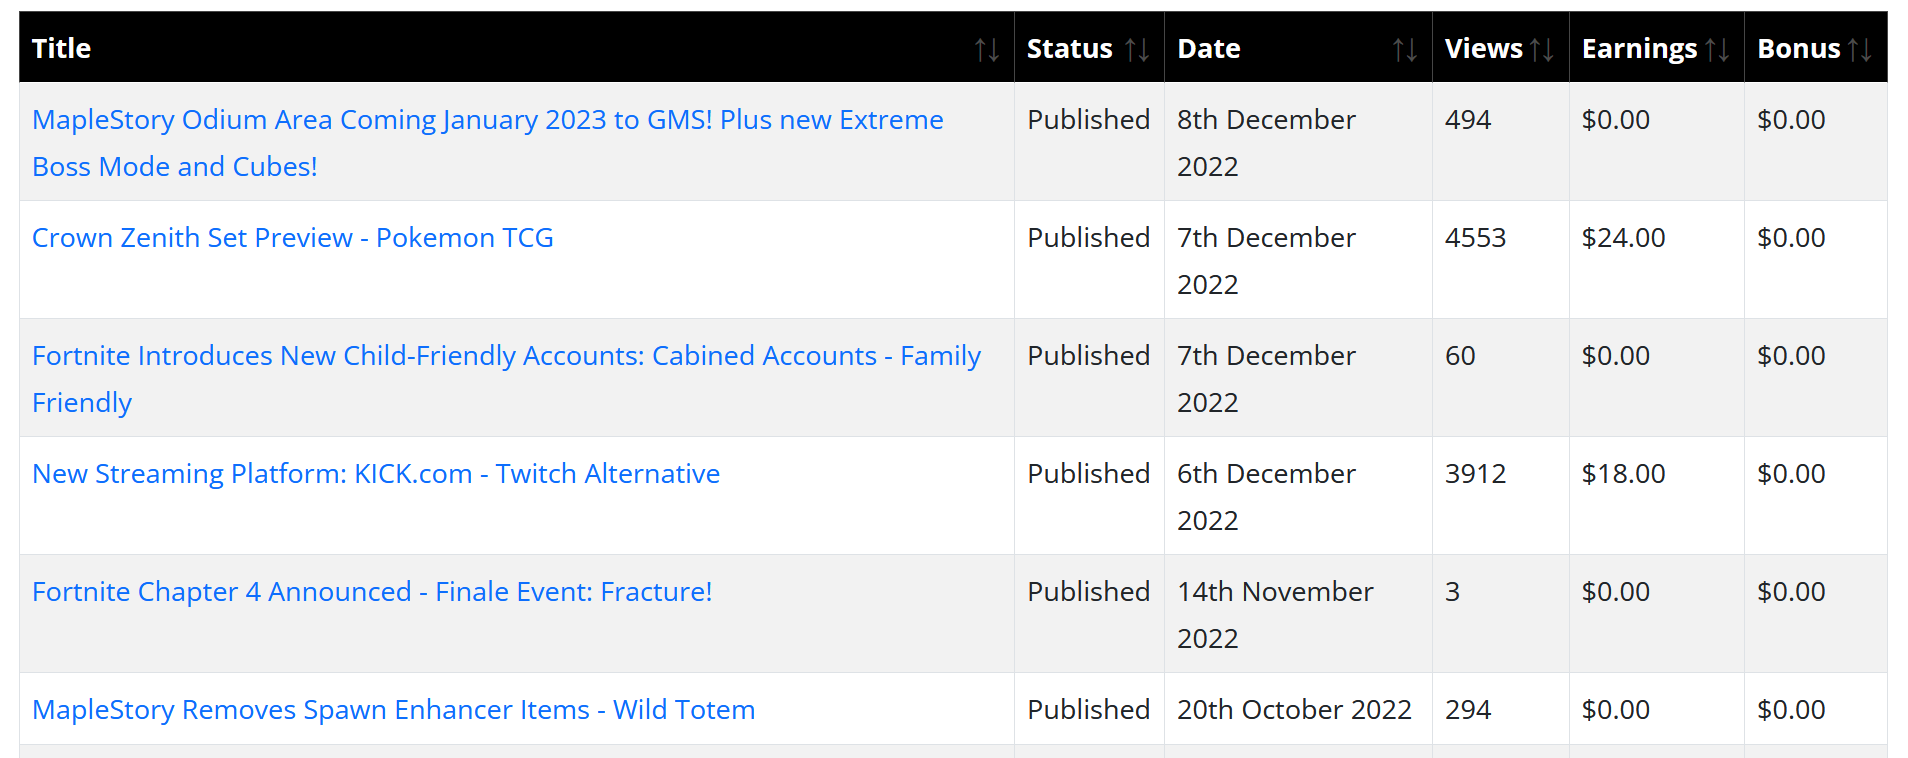Screen dimensions: 1908x758
Task: Open Fortnite Chapter 4 Announced article
Action: pyautogui.click(x=371, y=592)
